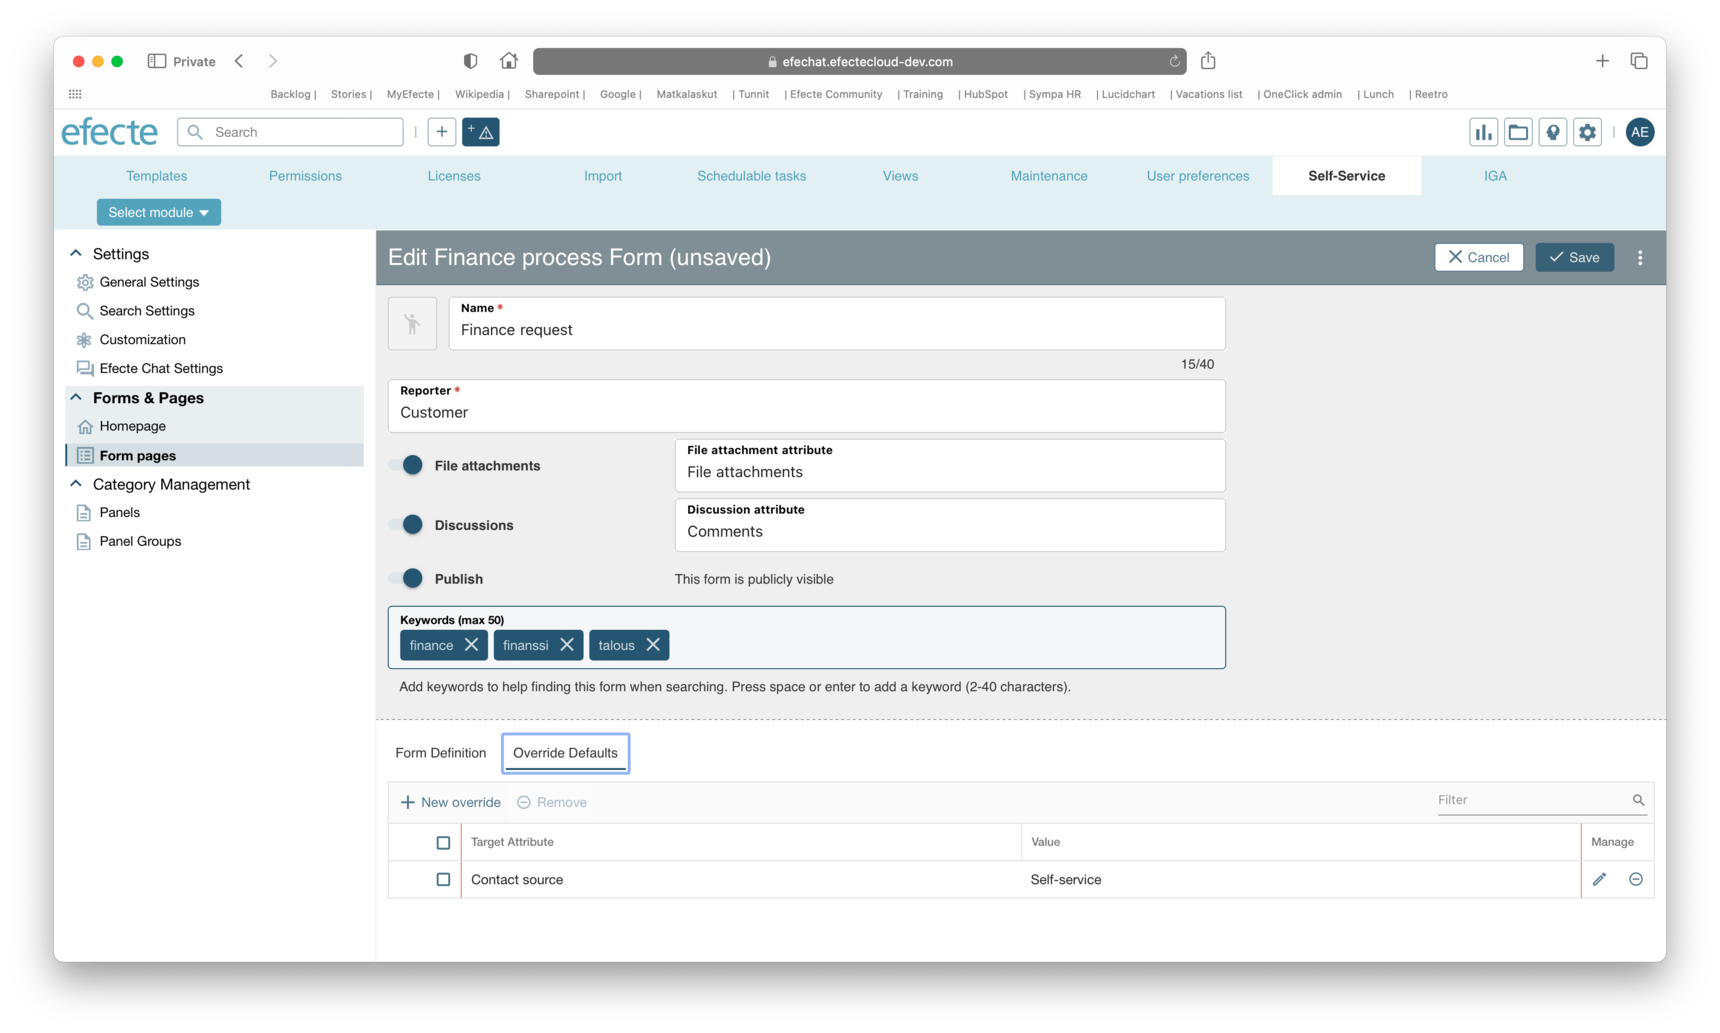Edit the Contact source override with pencil icon
1720x1033 pixels.
tap(1599, 879)
